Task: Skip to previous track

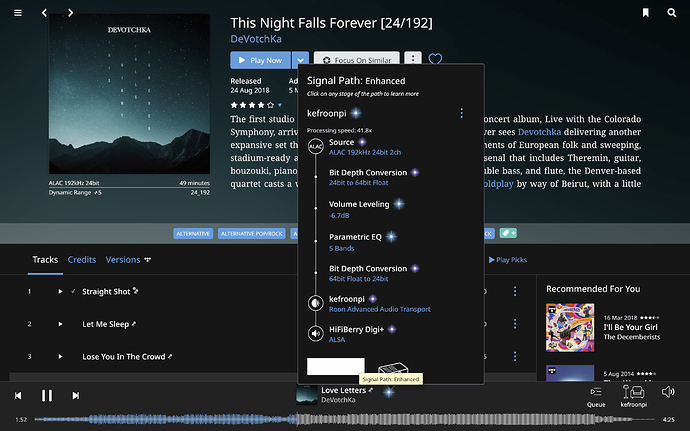Action: click(18, 395)
